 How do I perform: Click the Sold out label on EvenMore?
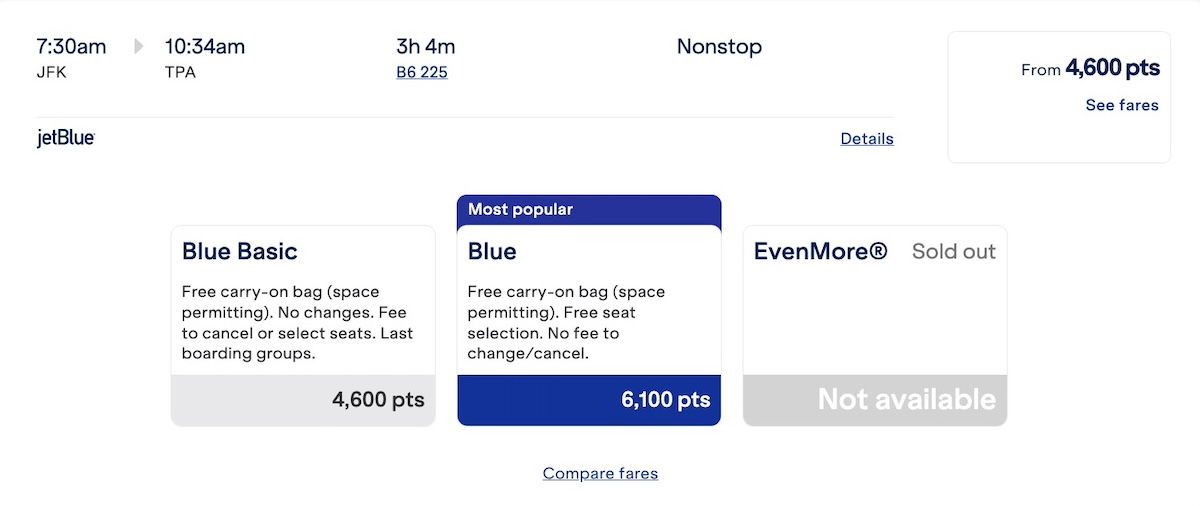pyautogui.click(x=954, y=251)
